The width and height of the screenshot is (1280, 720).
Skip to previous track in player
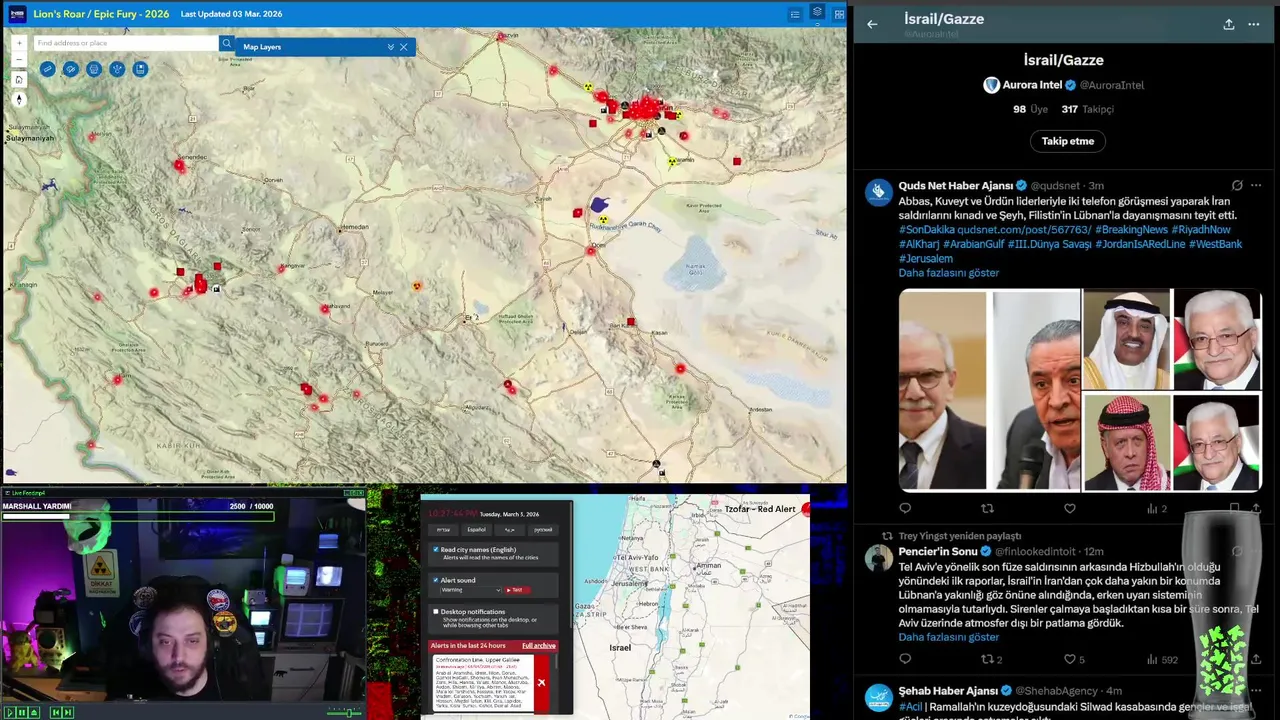pyautogui.click(x=56, y=712)
